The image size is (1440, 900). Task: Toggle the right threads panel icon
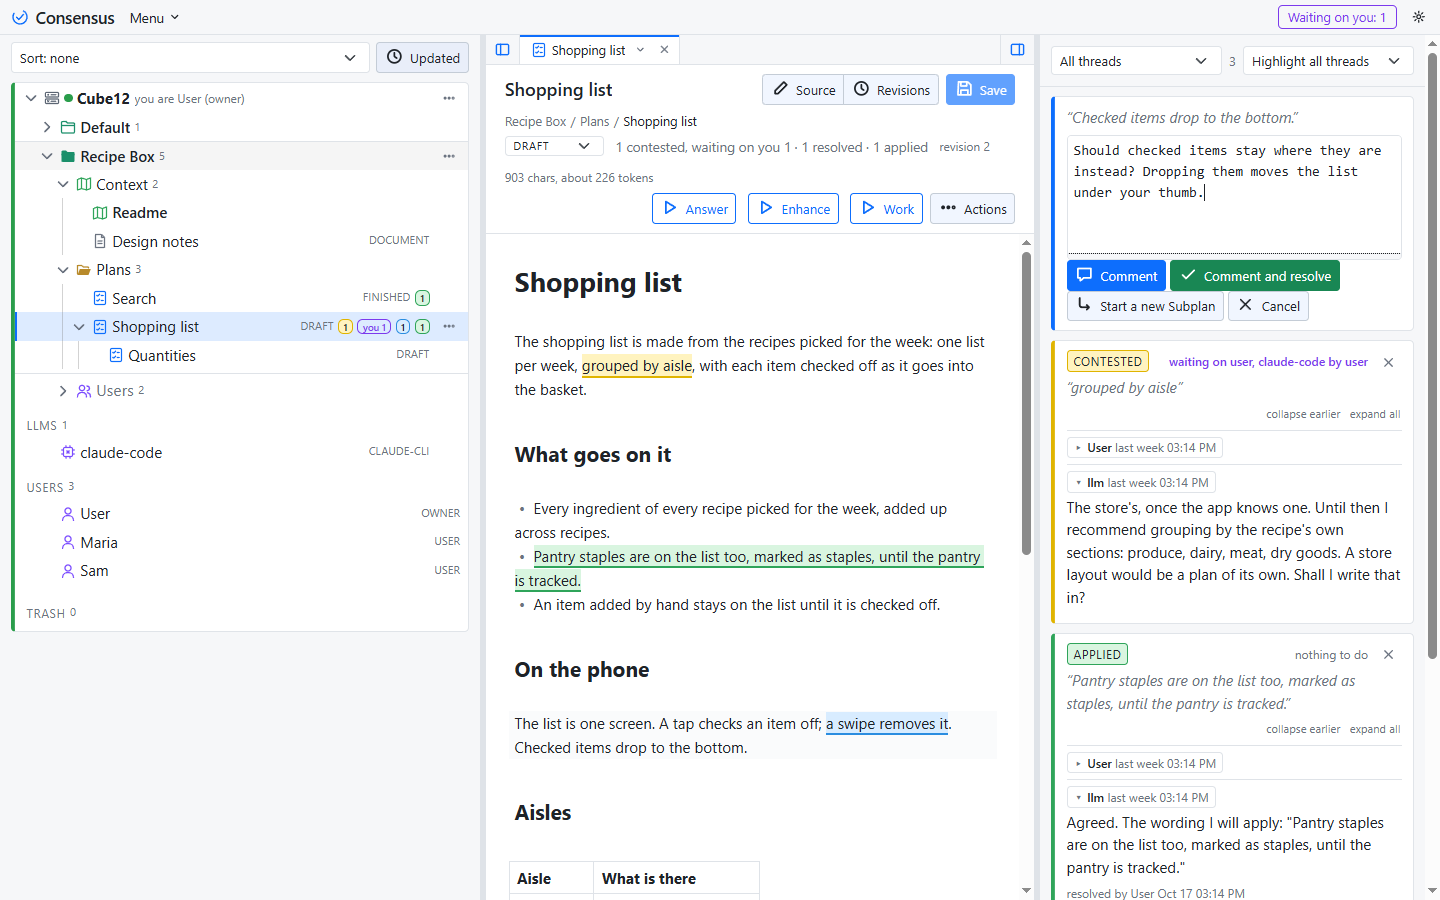tap(1017, 50)
